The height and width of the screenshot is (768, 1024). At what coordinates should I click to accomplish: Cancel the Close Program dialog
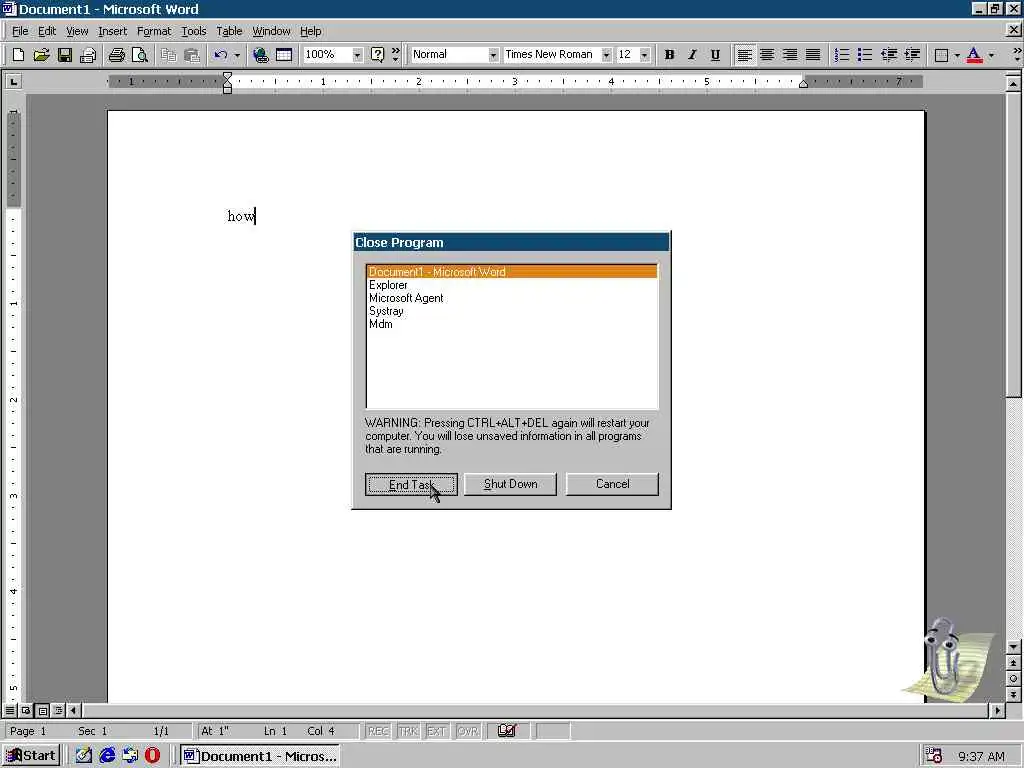click(x=612, y=484)
